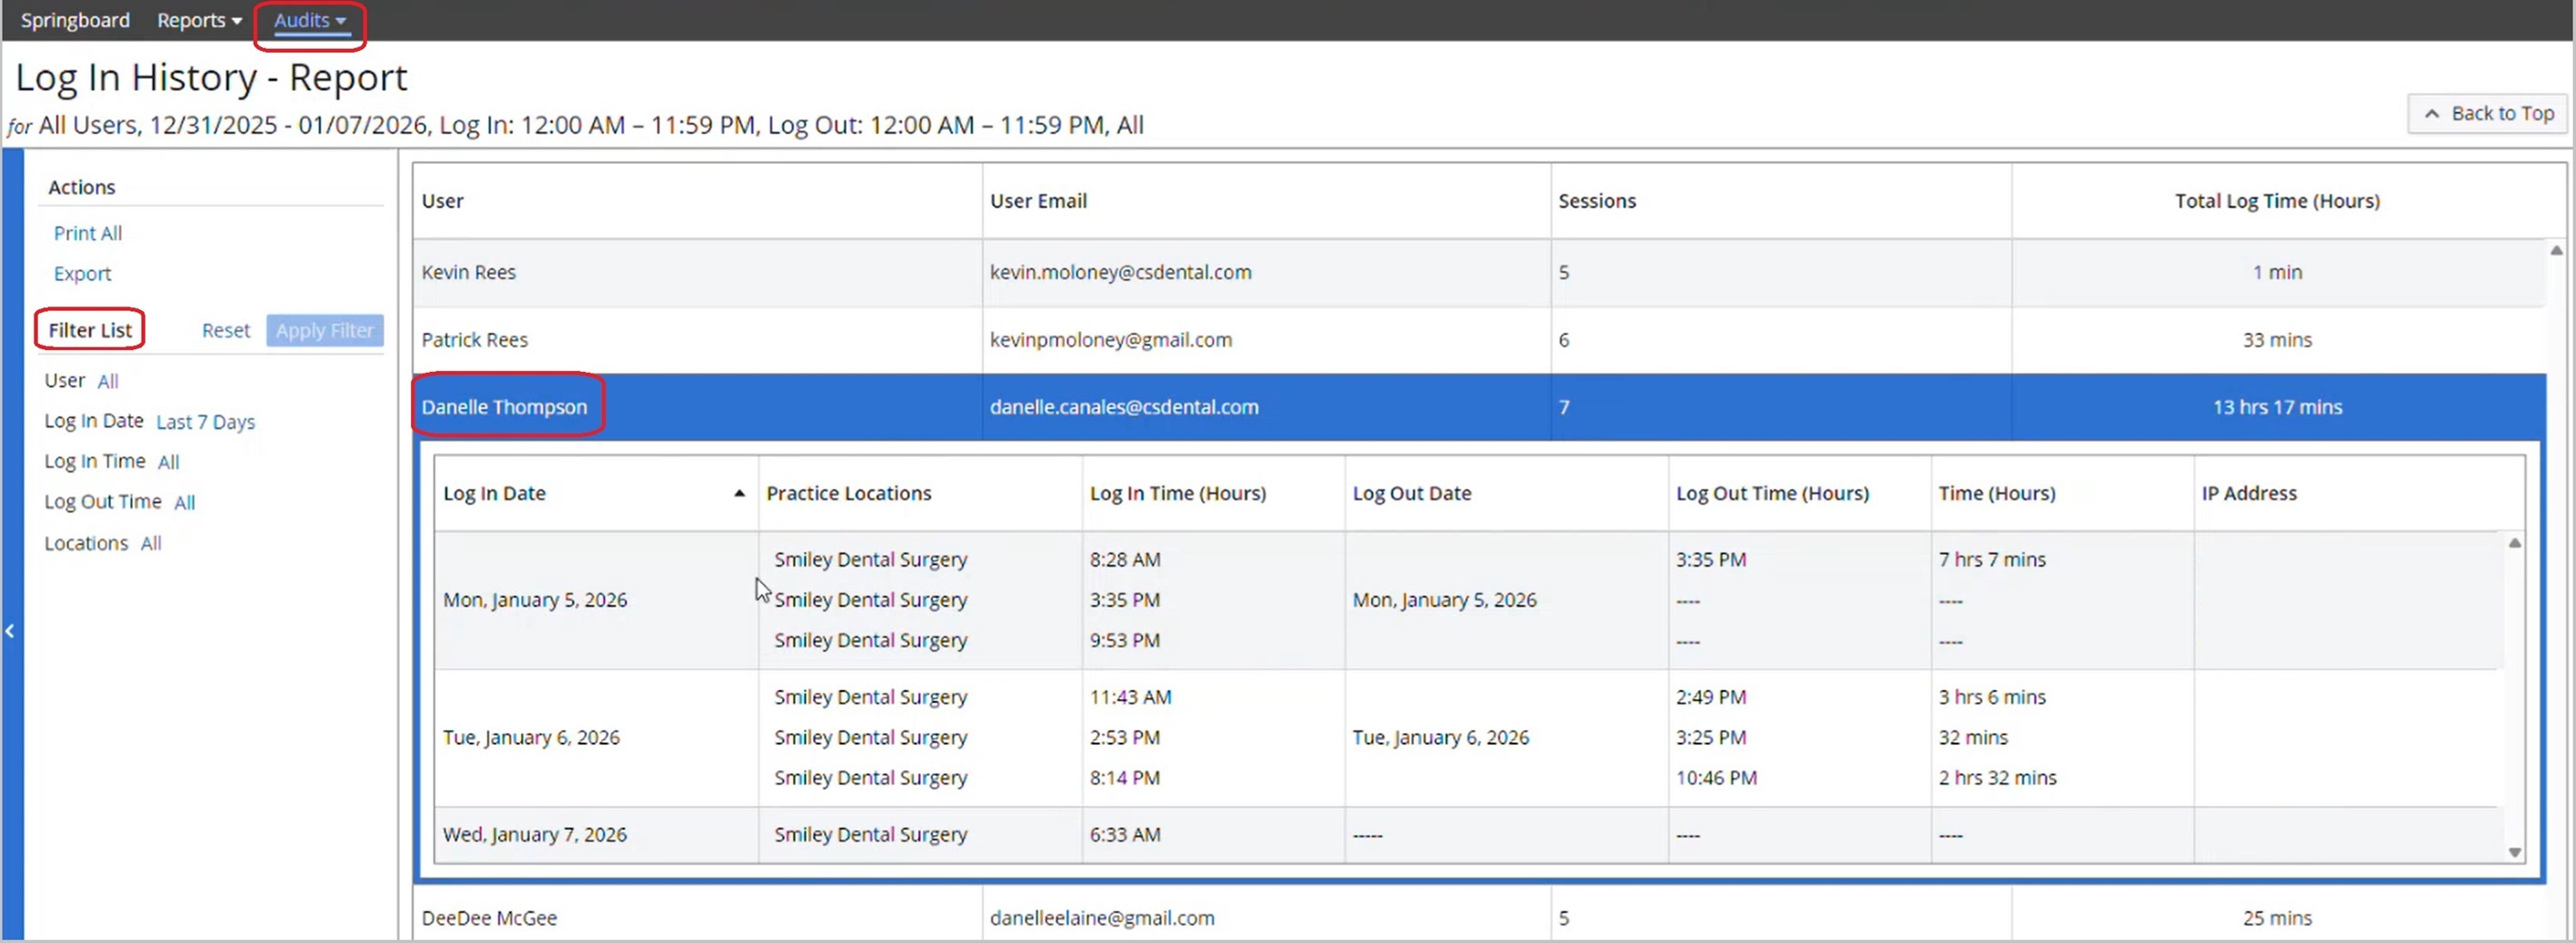Select the DeeDee McGee row
This screenshot has width=2576, height=943.
click(489, 916)
